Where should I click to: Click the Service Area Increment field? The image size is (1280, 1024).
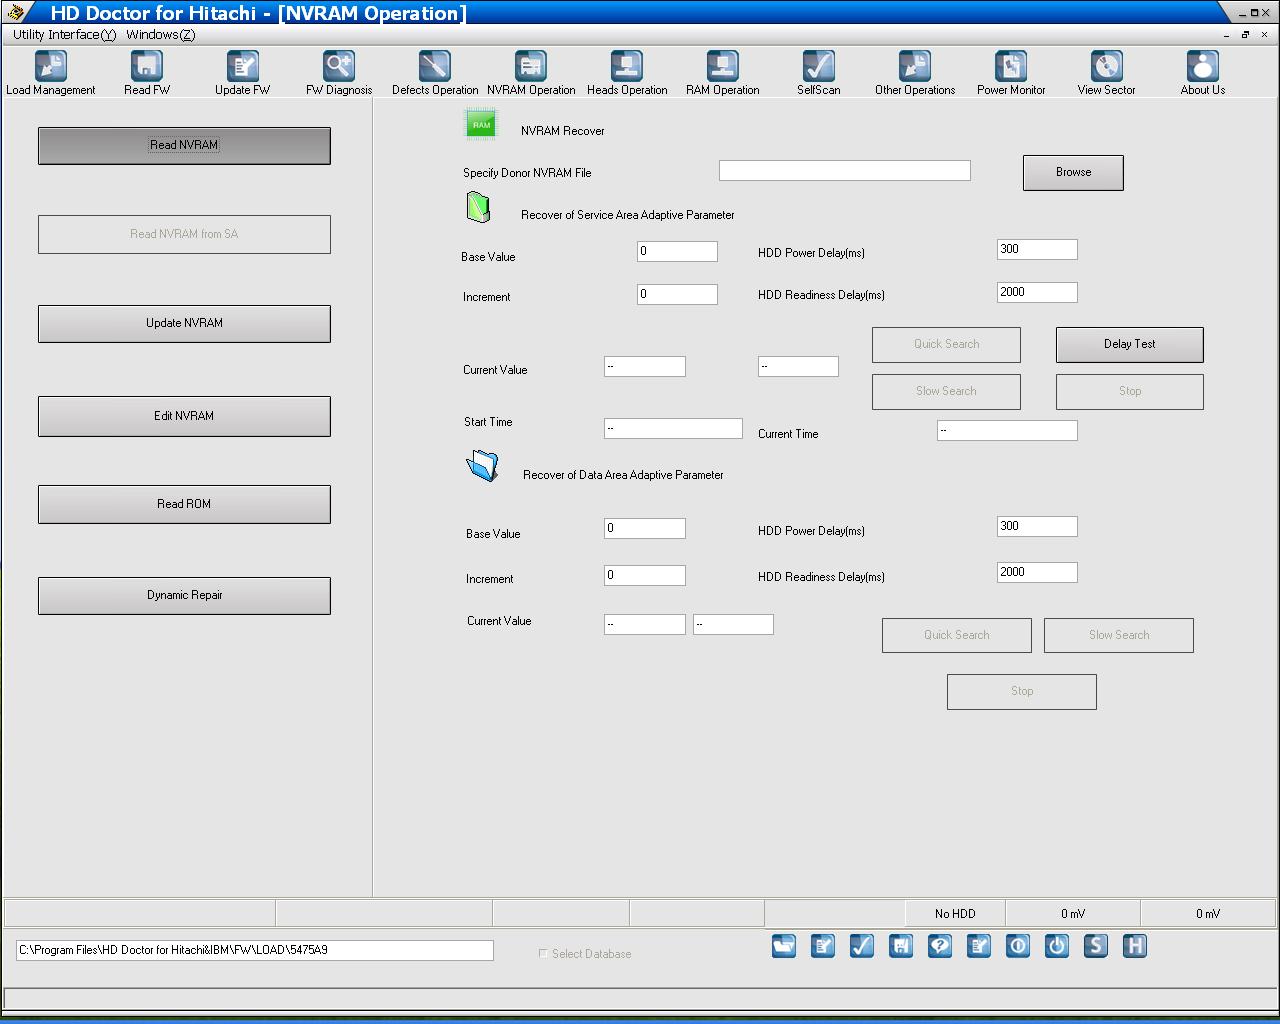[x=677, y=294]
